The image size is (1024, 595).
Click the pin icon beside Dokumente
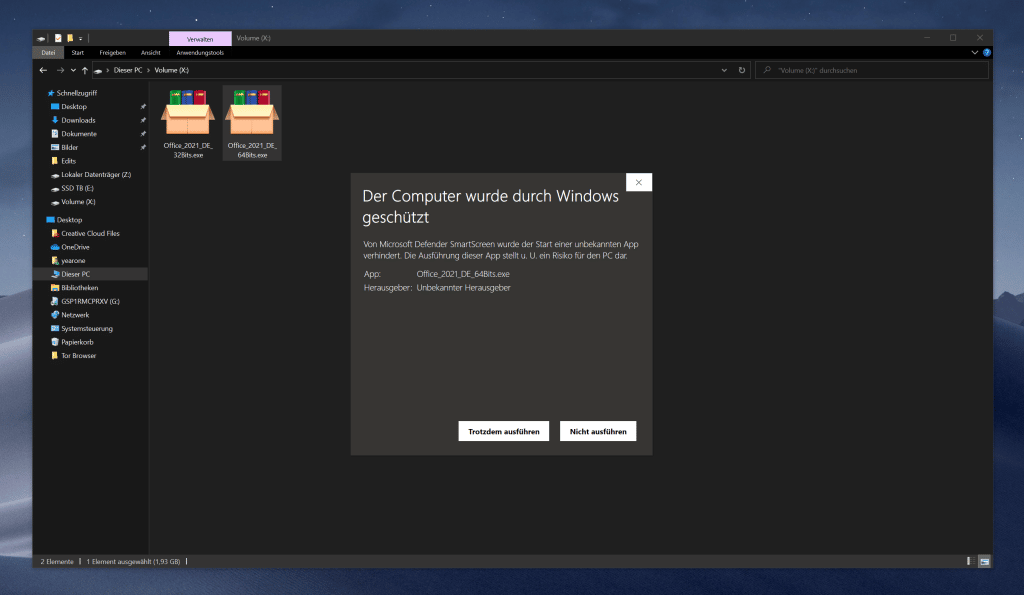(x=143, y=134)
